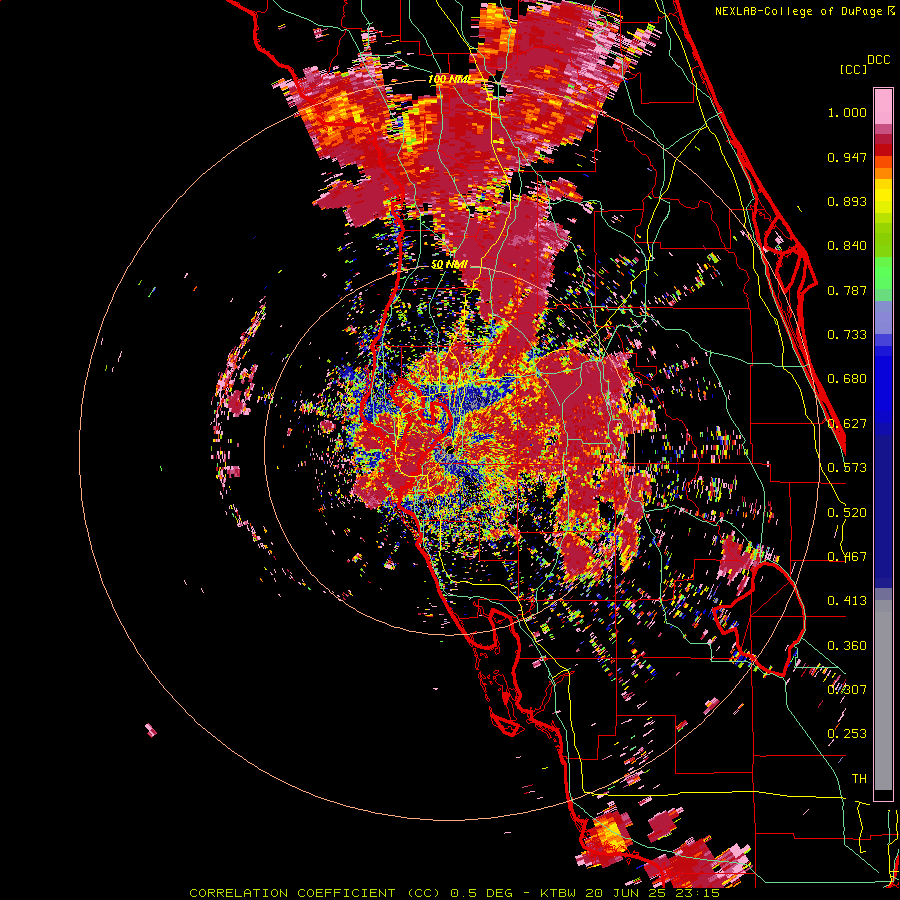Select the 0.253 legend value

click(847, 734)
